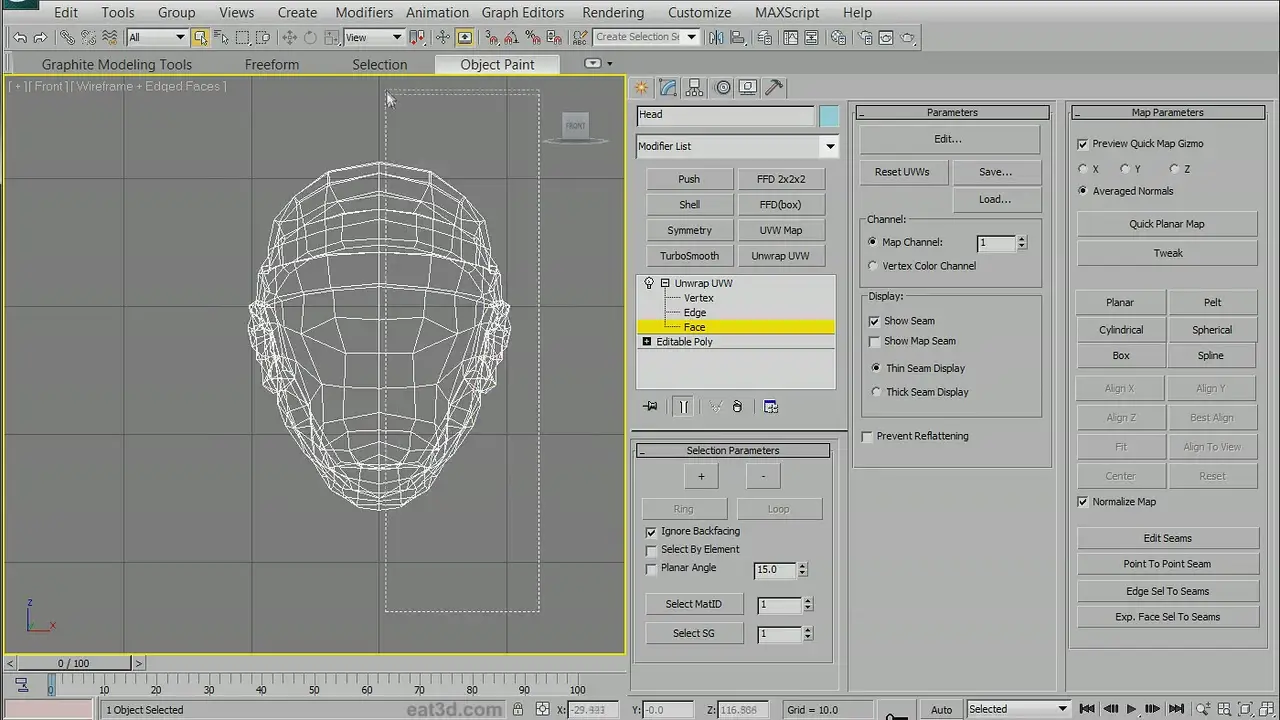Disable the Show Seam checkbox
The image size is (1280, 720).
coord(874,321)
